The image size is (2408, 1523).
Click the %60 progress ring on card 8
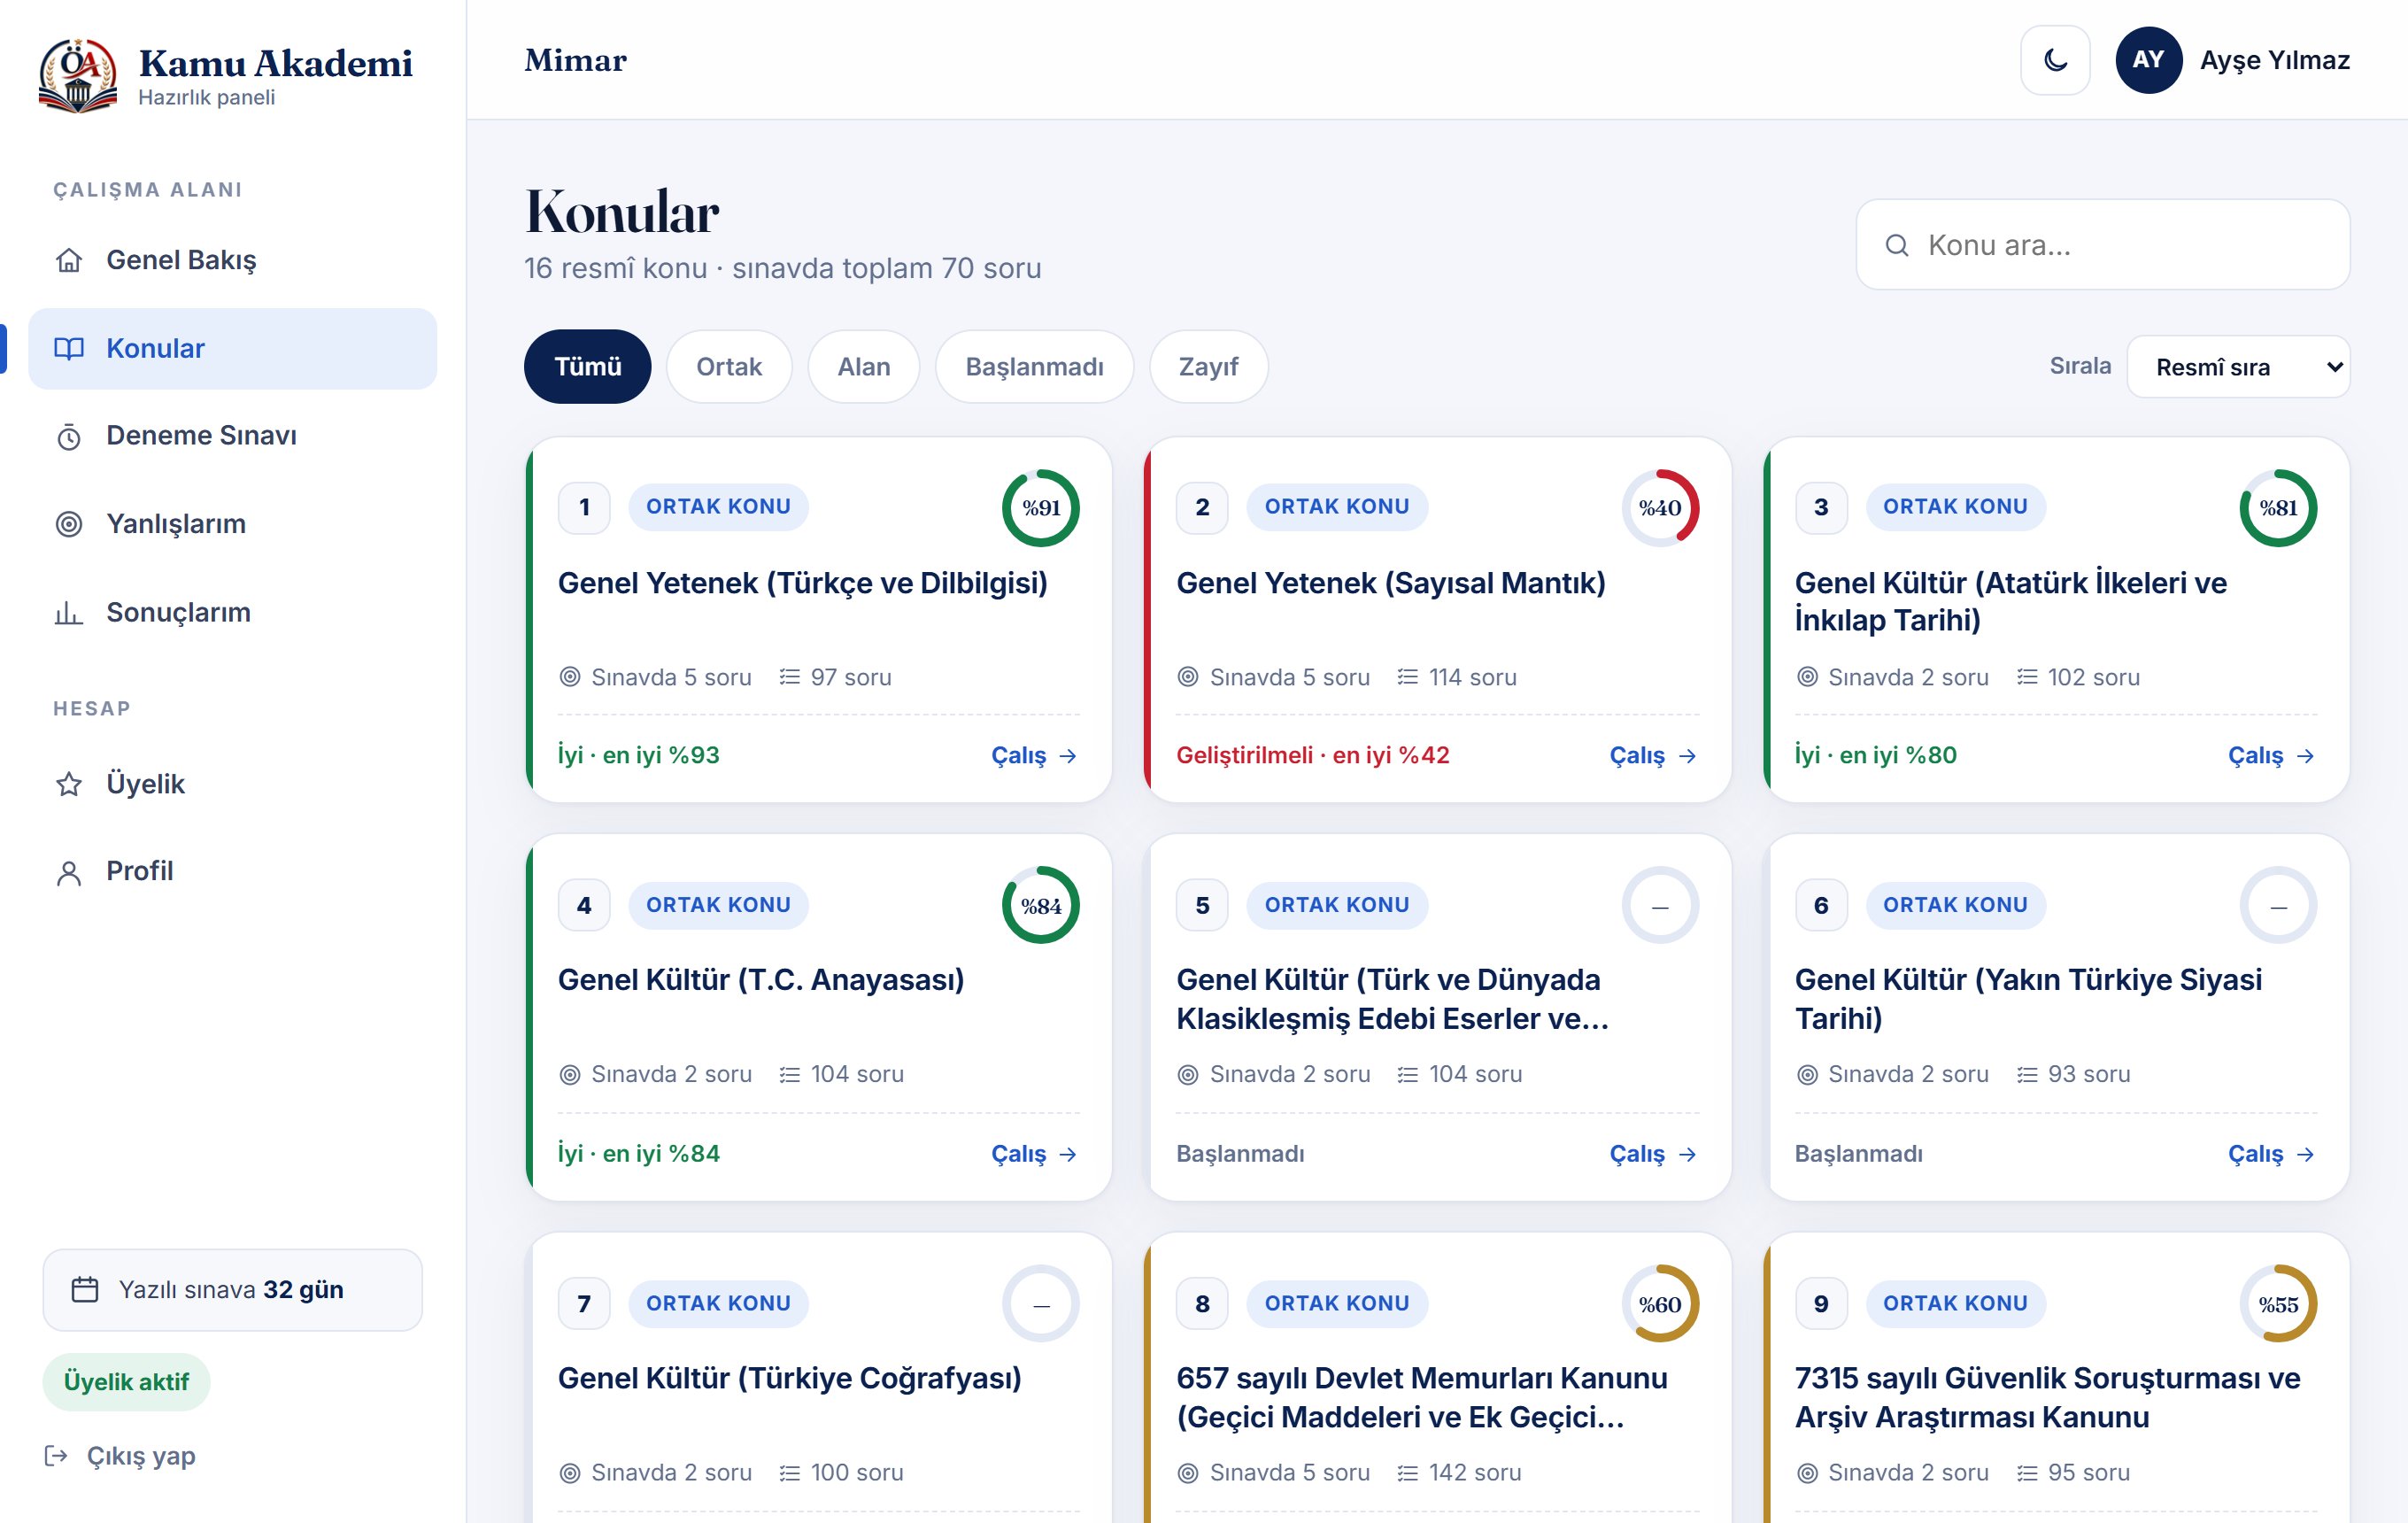[1660, 1304]
